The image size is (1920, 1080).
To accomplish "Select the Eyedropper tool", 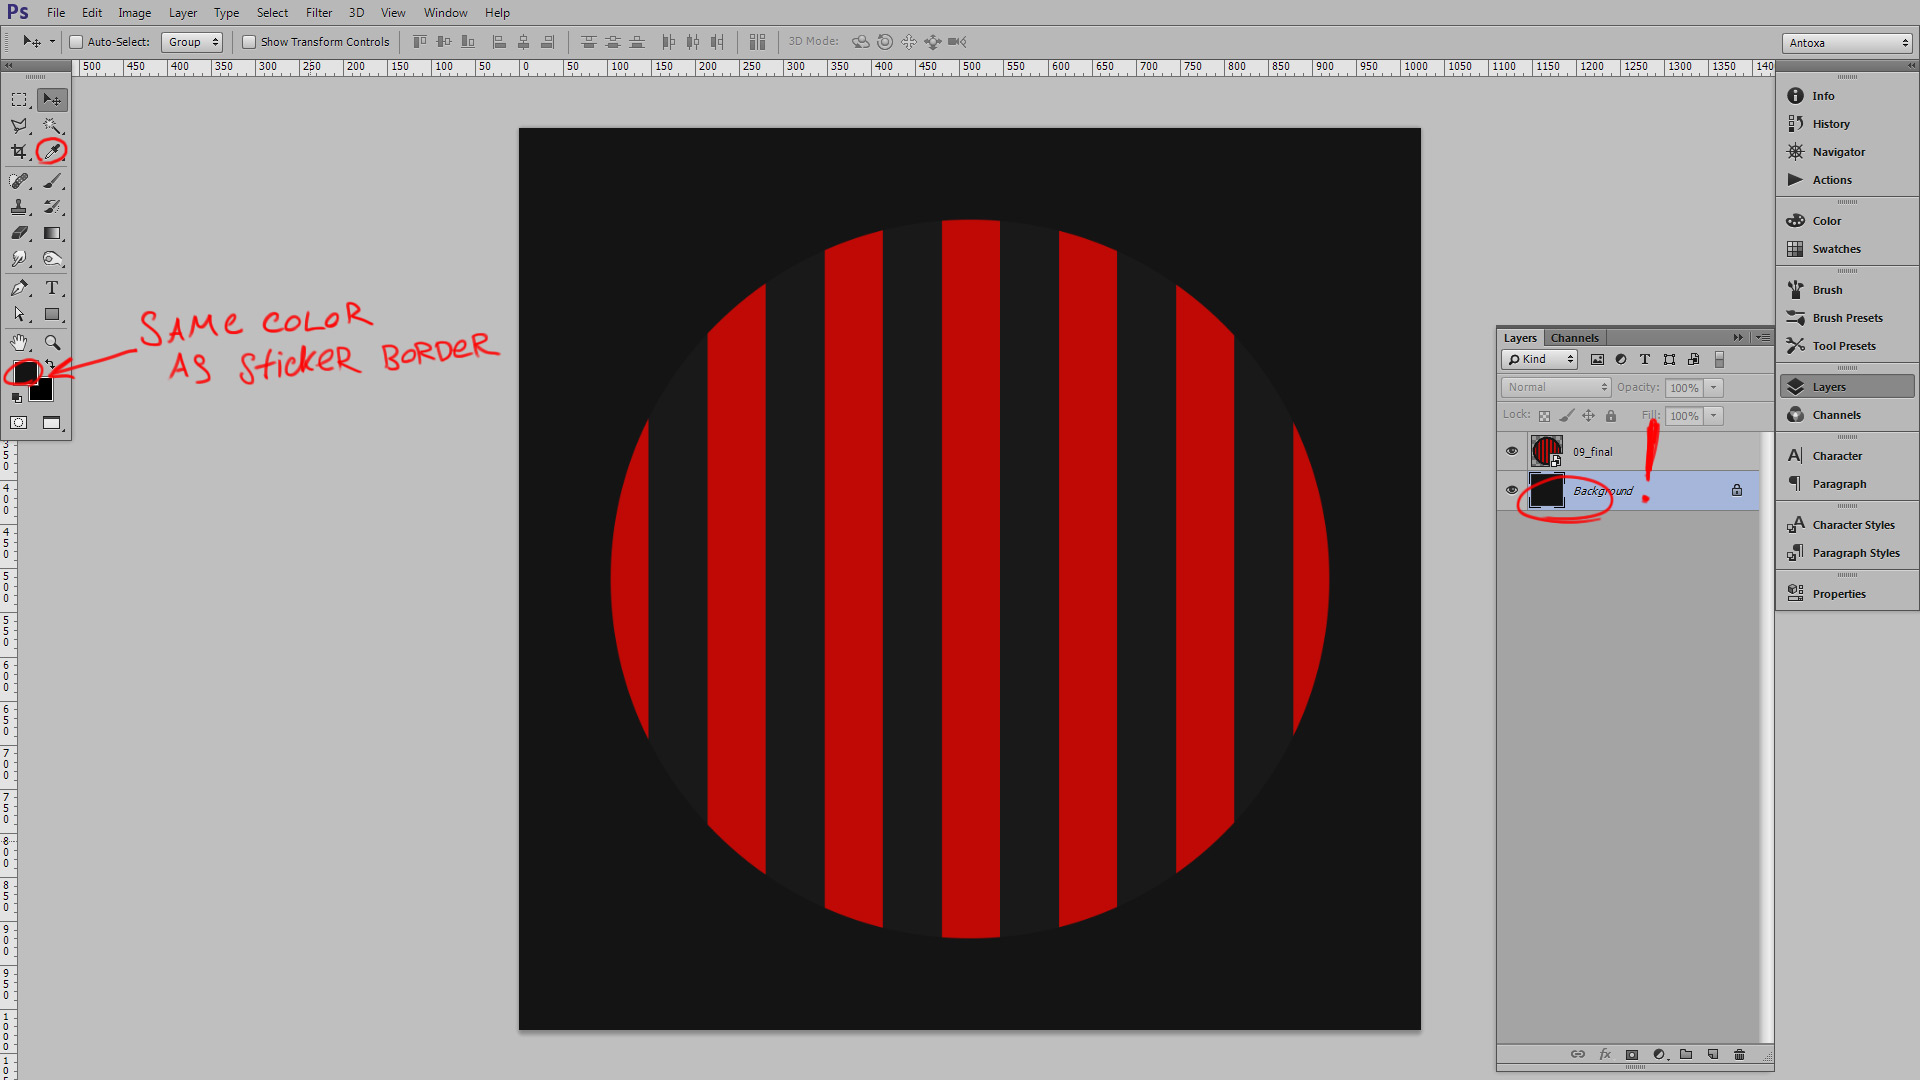I will point(52,151).
